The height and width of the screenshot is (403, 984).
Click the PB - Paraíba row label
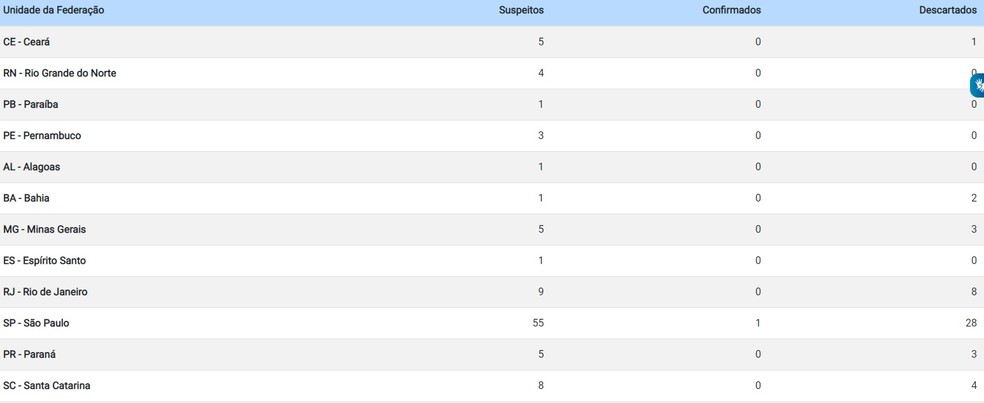(31, 104)
